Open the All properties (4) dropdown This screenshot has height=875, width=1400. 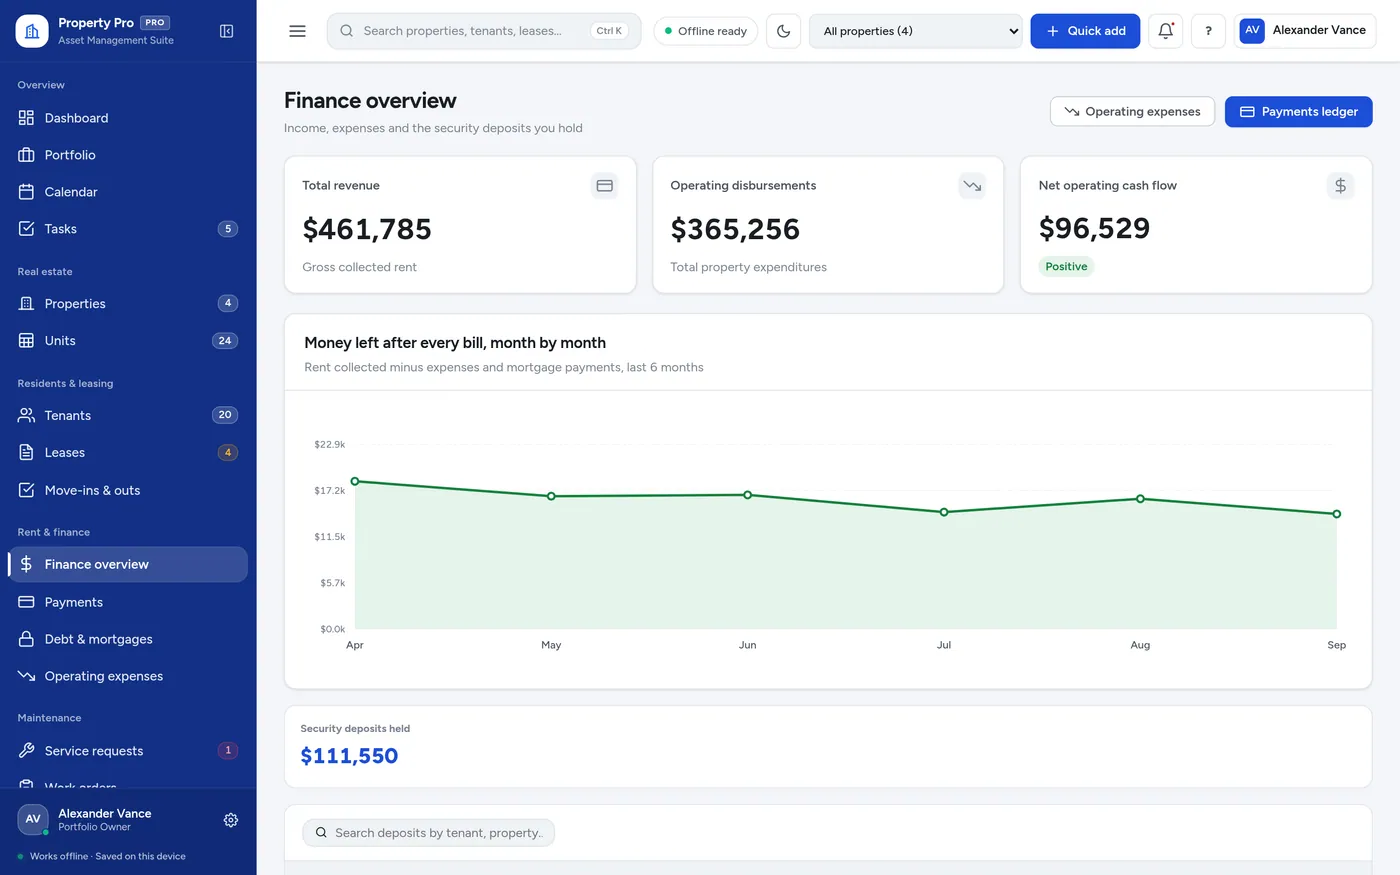click(x=916, y=31)
